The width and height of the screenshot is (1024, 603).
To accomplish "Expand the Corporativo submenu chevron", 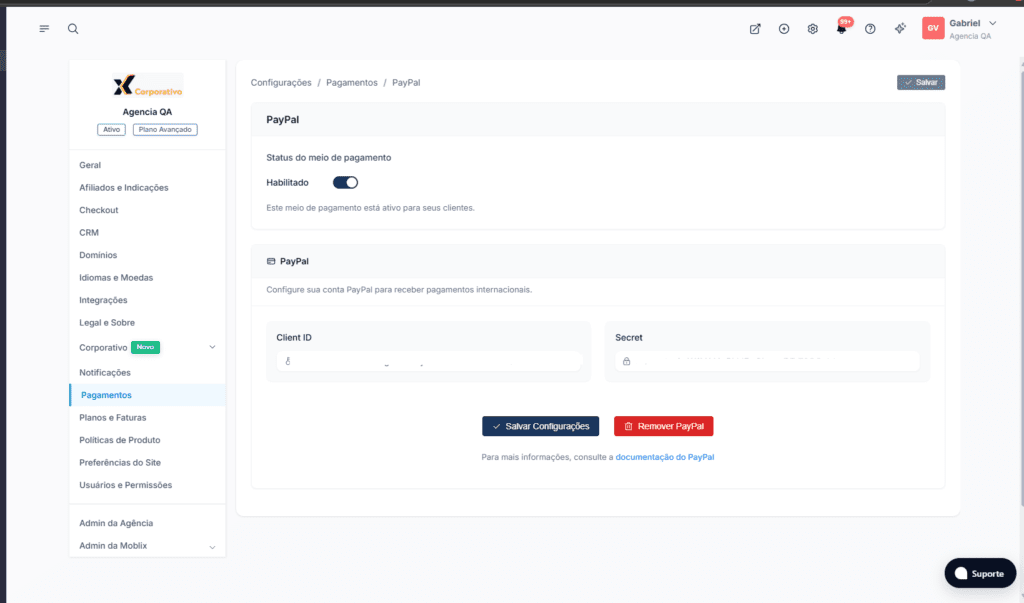I will click(212, 348).
